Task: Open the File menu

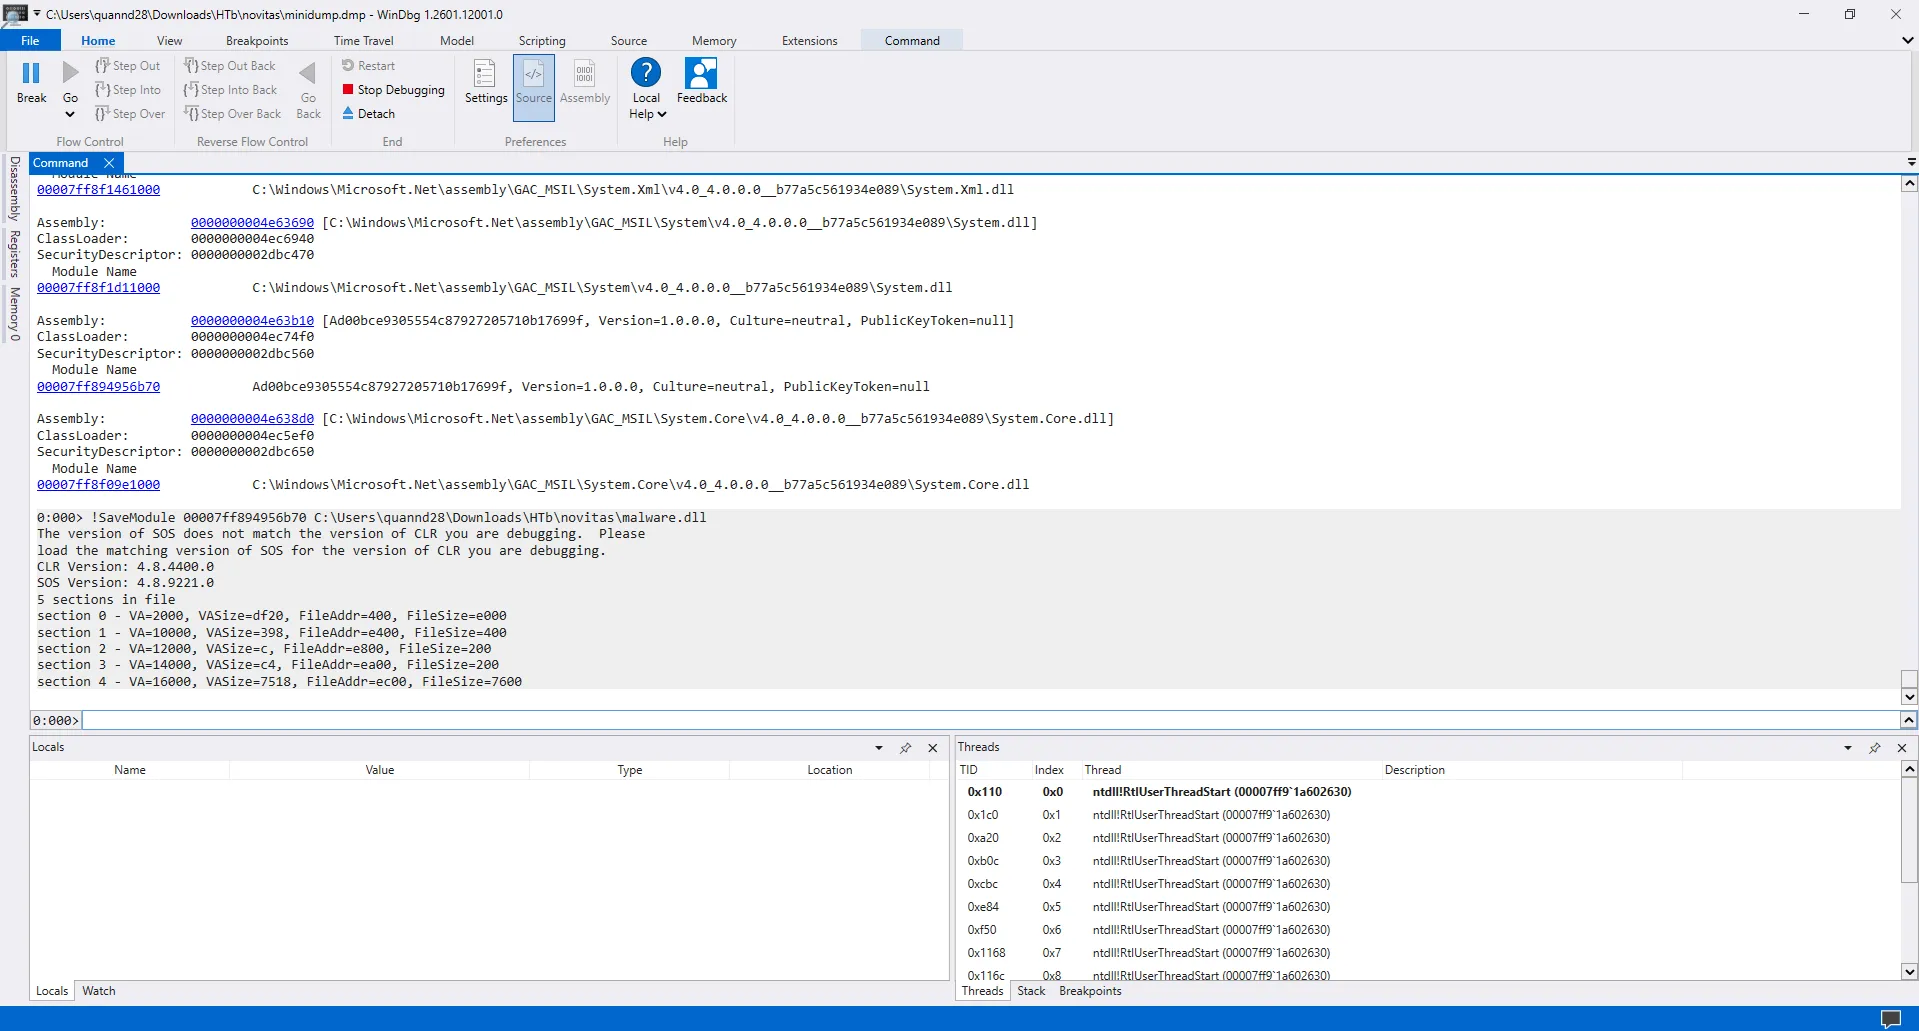Action: pyautogui.click(x=30, y=41)
